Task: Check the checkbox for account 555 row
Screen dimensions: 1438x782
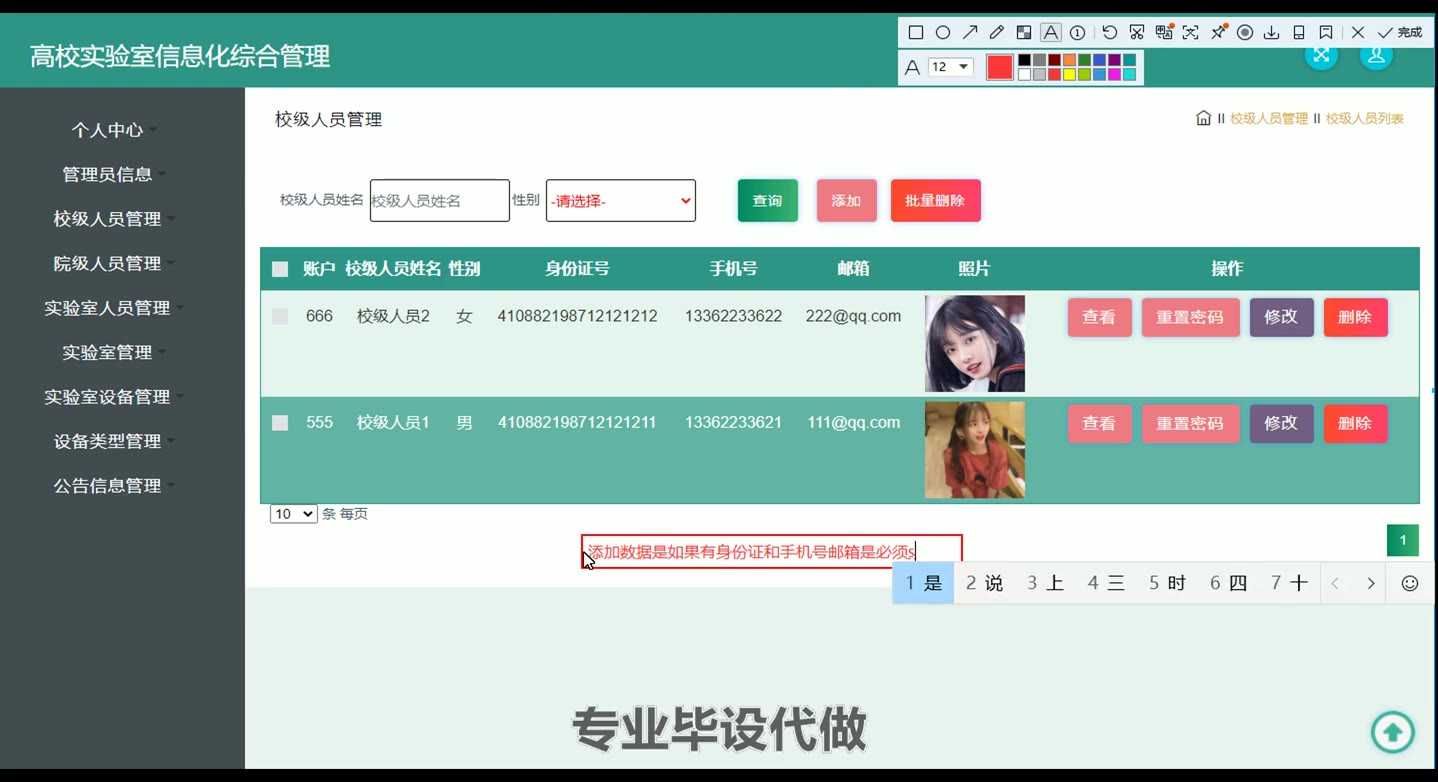Action: click(x=280, y=423)
